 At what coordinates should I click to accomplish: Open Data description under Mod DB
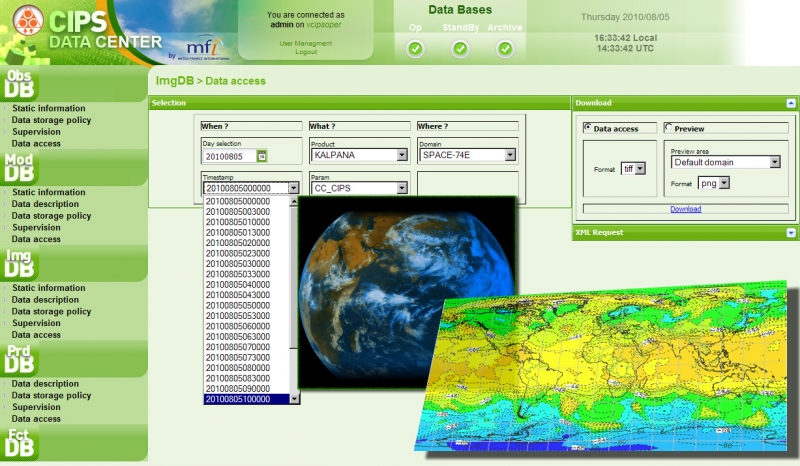click(x=45, y=204)
